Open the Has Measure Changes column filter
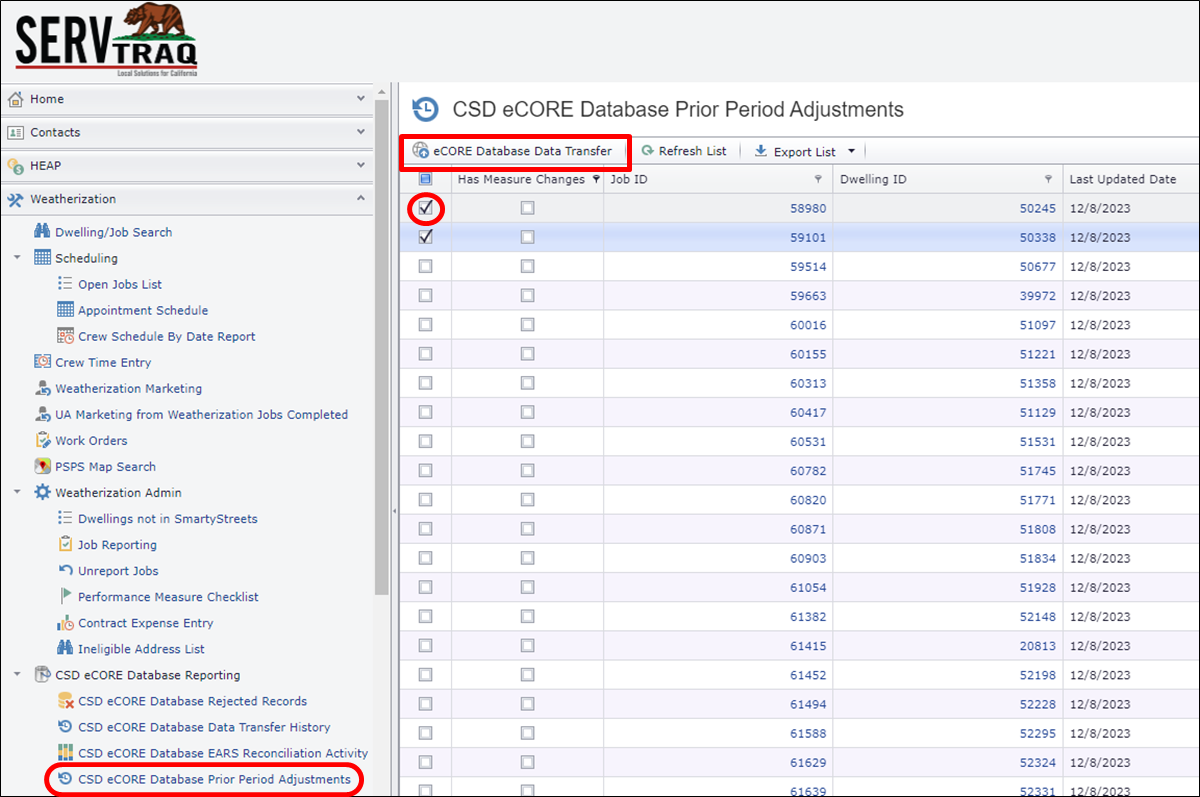The image size is (1200, 797). 597,179
